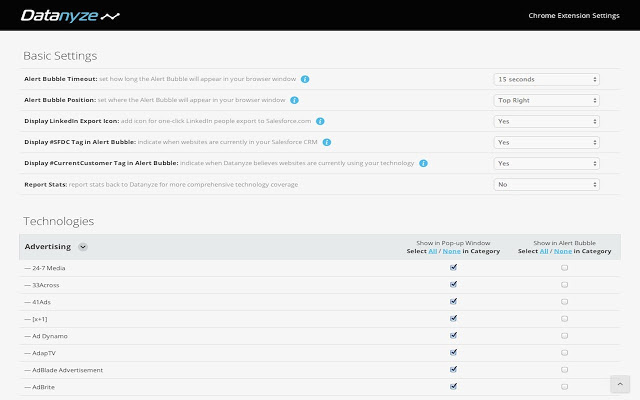Viewport: 640px width, 400px height.
Task: Show info for Display #SFDC Tag setting
Action: tap(327, 142)
